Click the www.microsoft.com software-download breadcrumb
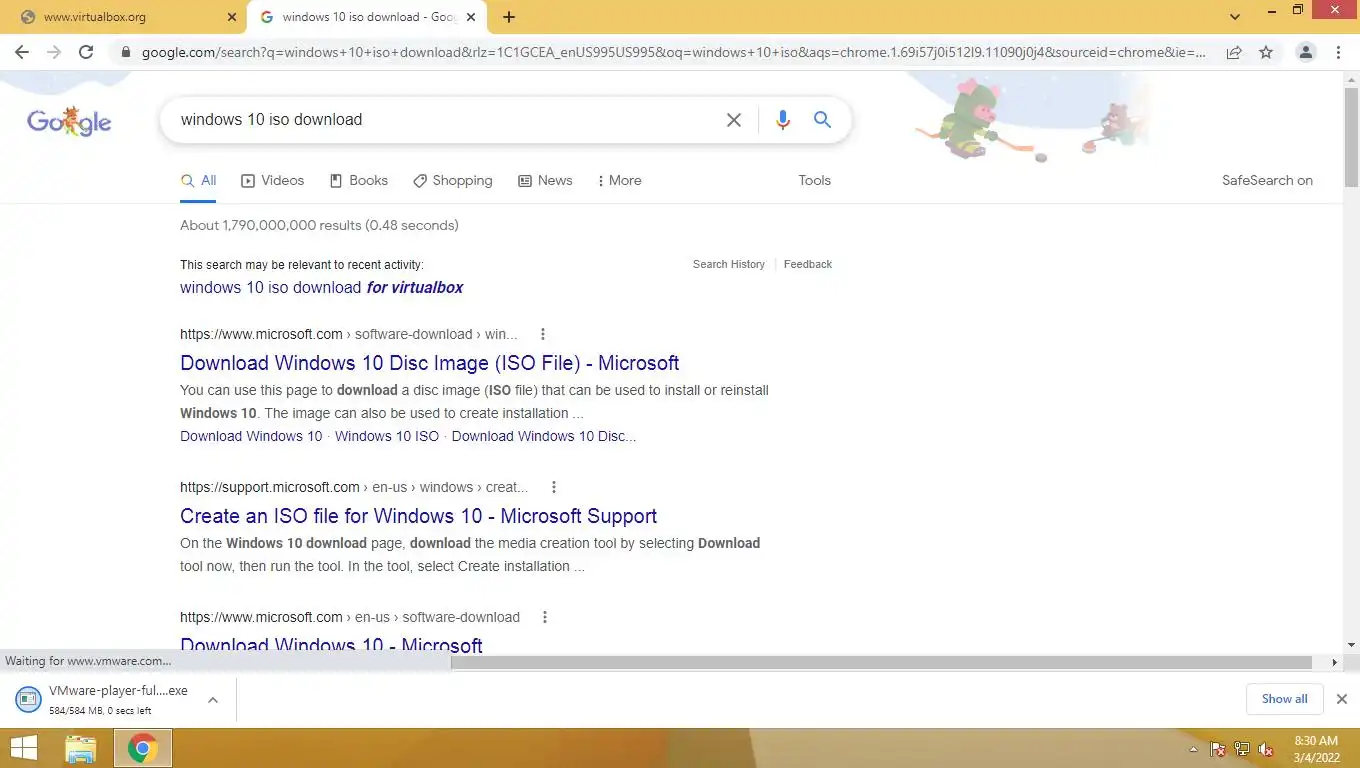This screenshot has height=768, width=1360. tap(349, 334)
